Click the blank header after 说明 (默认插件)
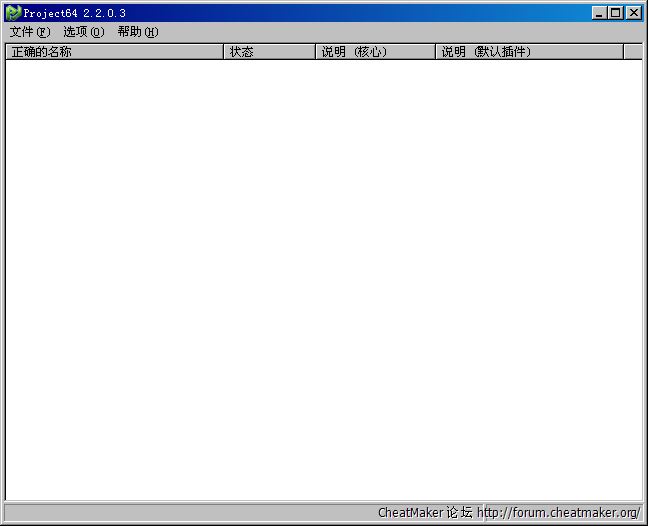Viewport: 648px width, 526px height. (632, 52)
